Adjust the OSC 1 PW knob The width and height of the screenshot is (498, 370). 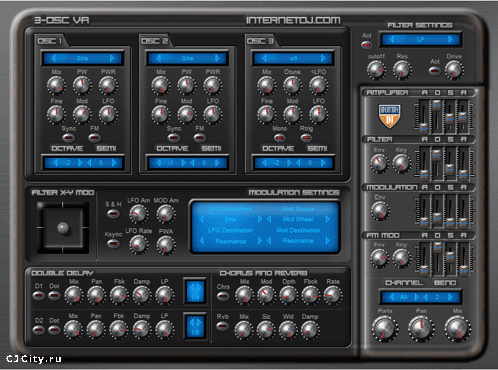point(82,85)
